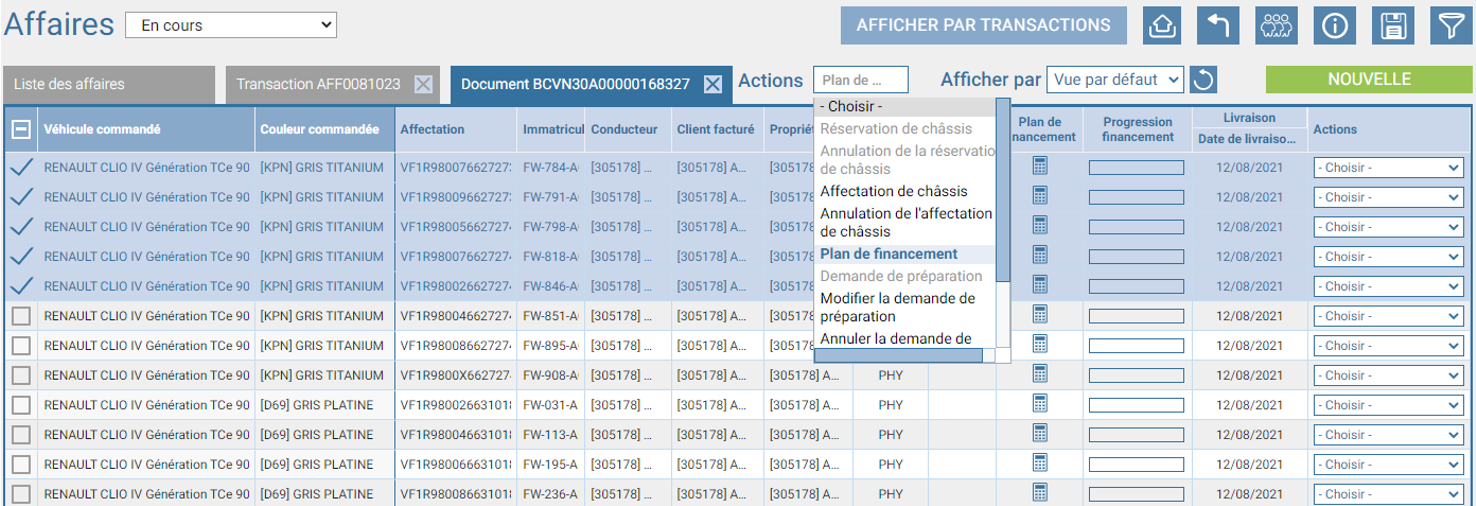Open financing calculator in FW-031-A row

[1040, 404]
